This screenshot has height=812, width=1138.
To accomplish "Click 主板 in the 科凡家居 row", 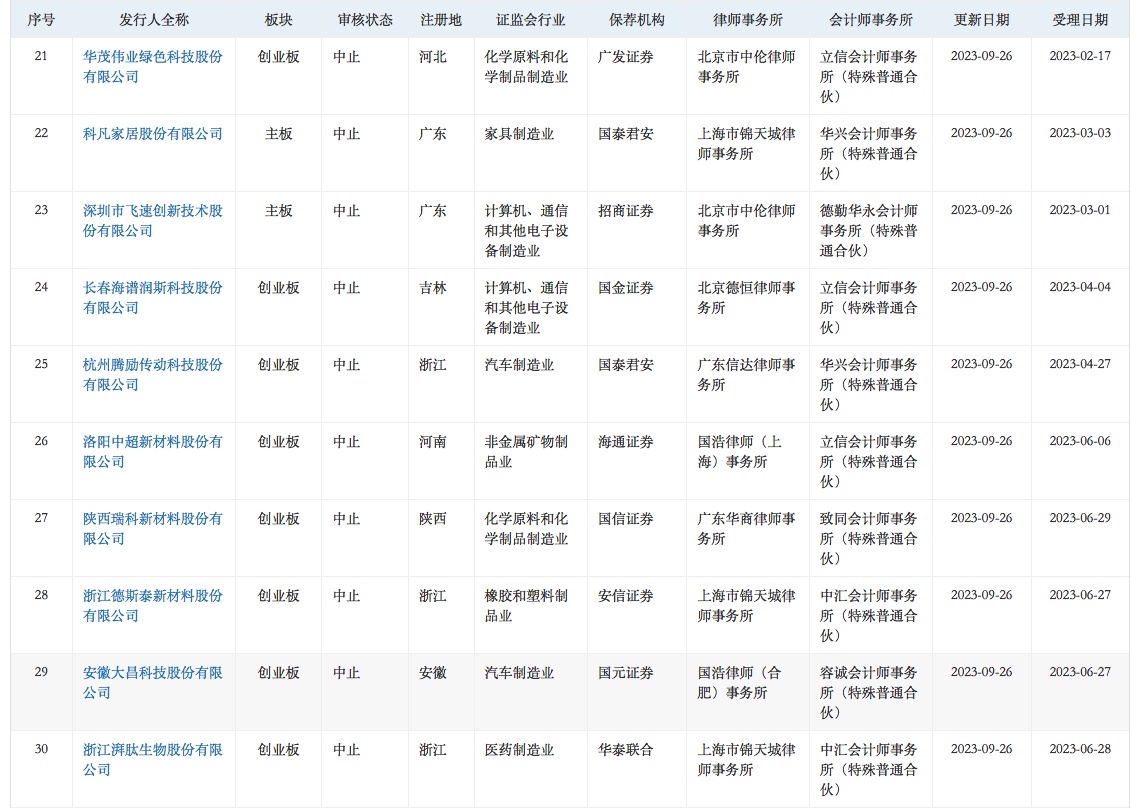I will 279,134.
